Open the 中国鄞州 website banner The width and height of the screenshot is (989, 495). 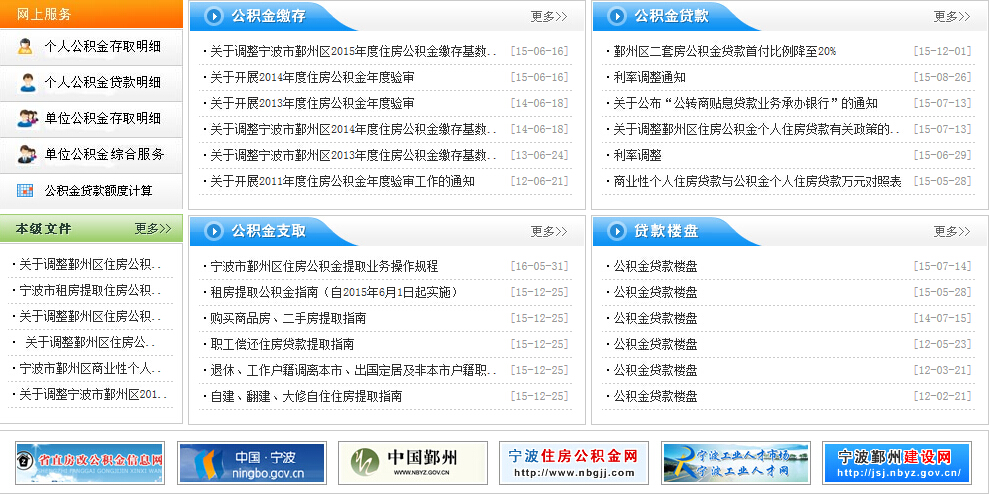pos(413,463)
